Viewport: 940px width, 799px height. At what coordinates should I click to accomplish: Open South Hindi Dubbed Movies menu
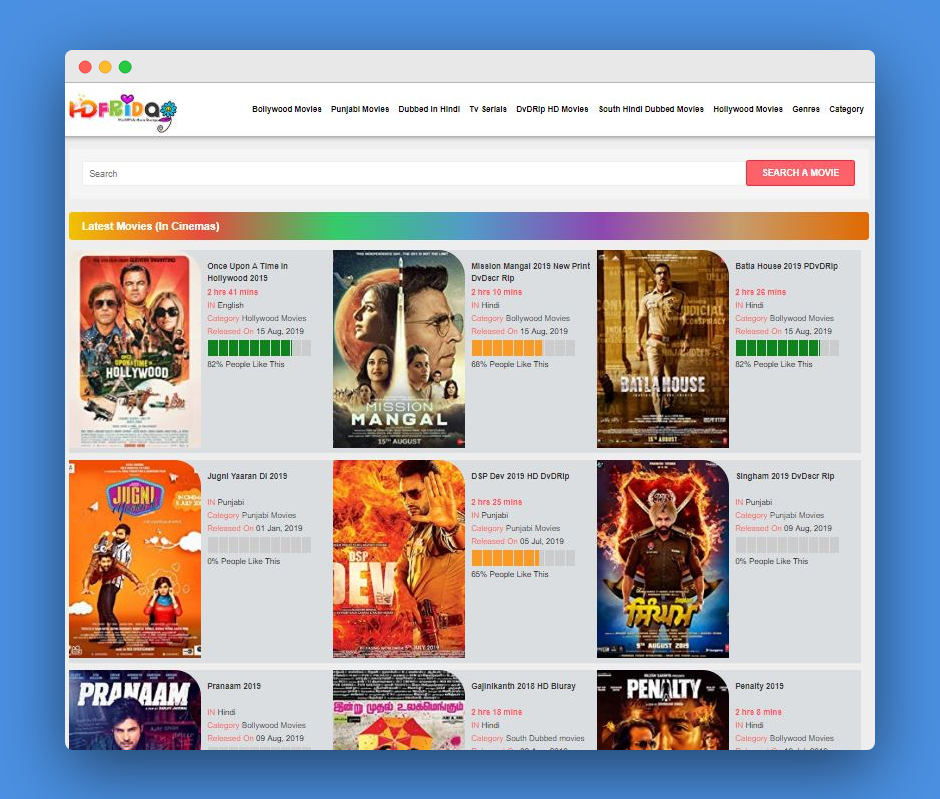tap(651, 109)
